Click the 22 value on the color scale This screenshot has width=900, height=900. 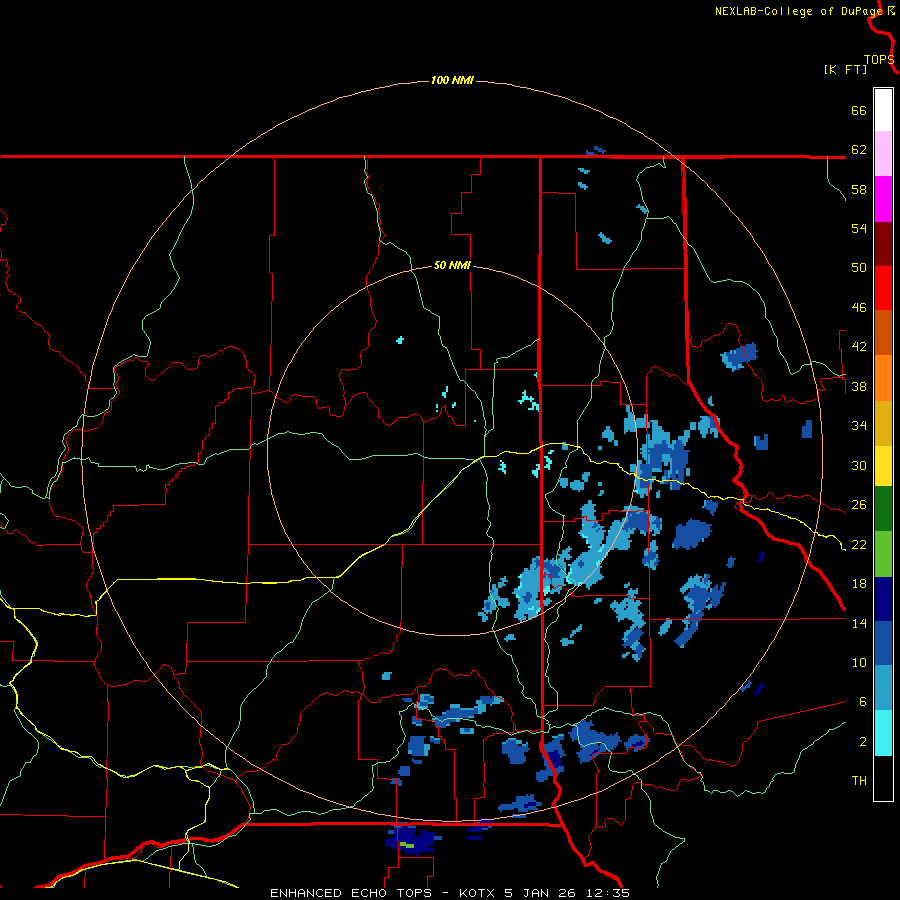coord(859,544)
